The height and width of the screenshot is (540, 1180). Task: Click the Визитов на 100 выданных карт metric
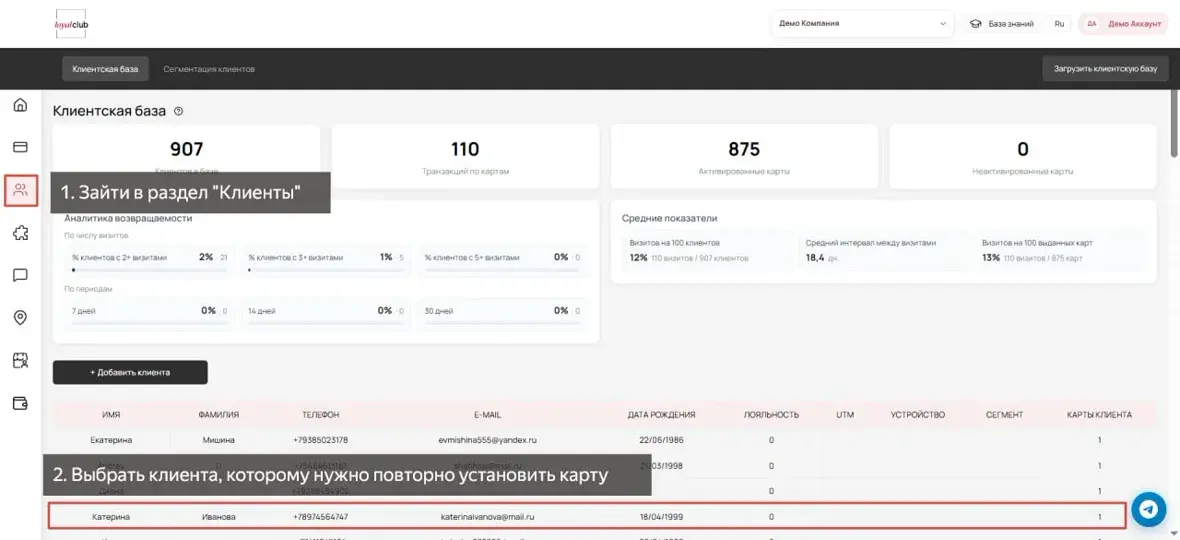(x=1062, y=250)
